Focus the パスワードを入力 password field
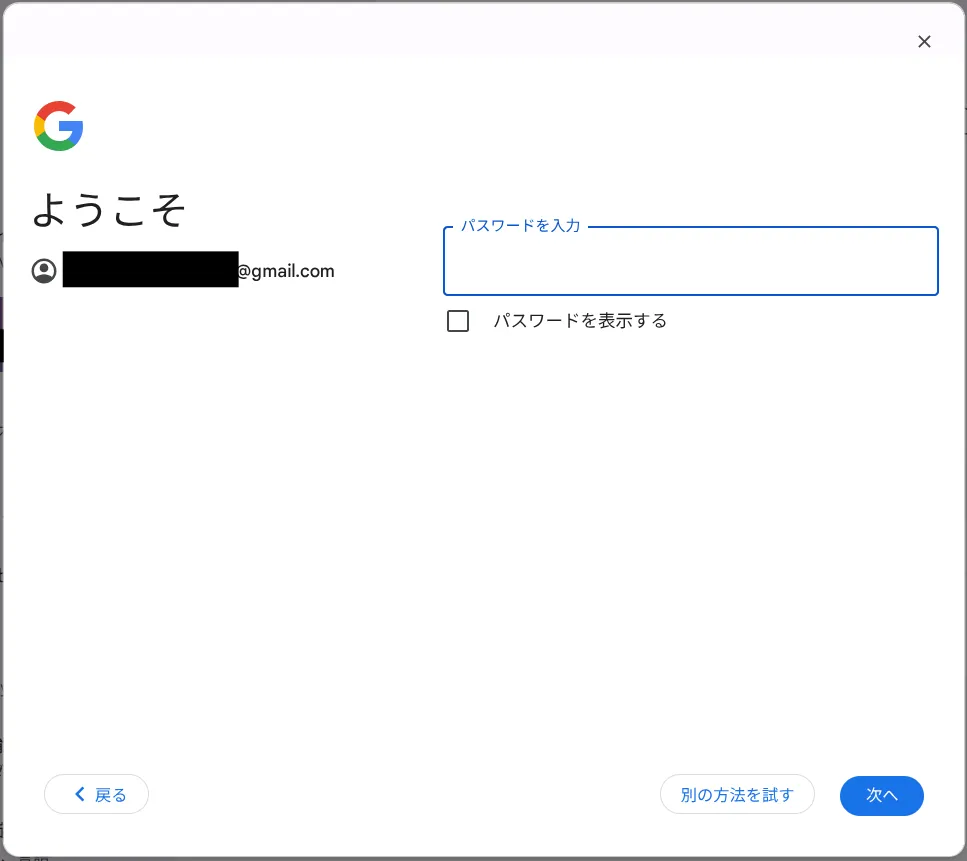The height and width of the screenshot is (861, 967). pyautogui.click(x=691, y=261)
